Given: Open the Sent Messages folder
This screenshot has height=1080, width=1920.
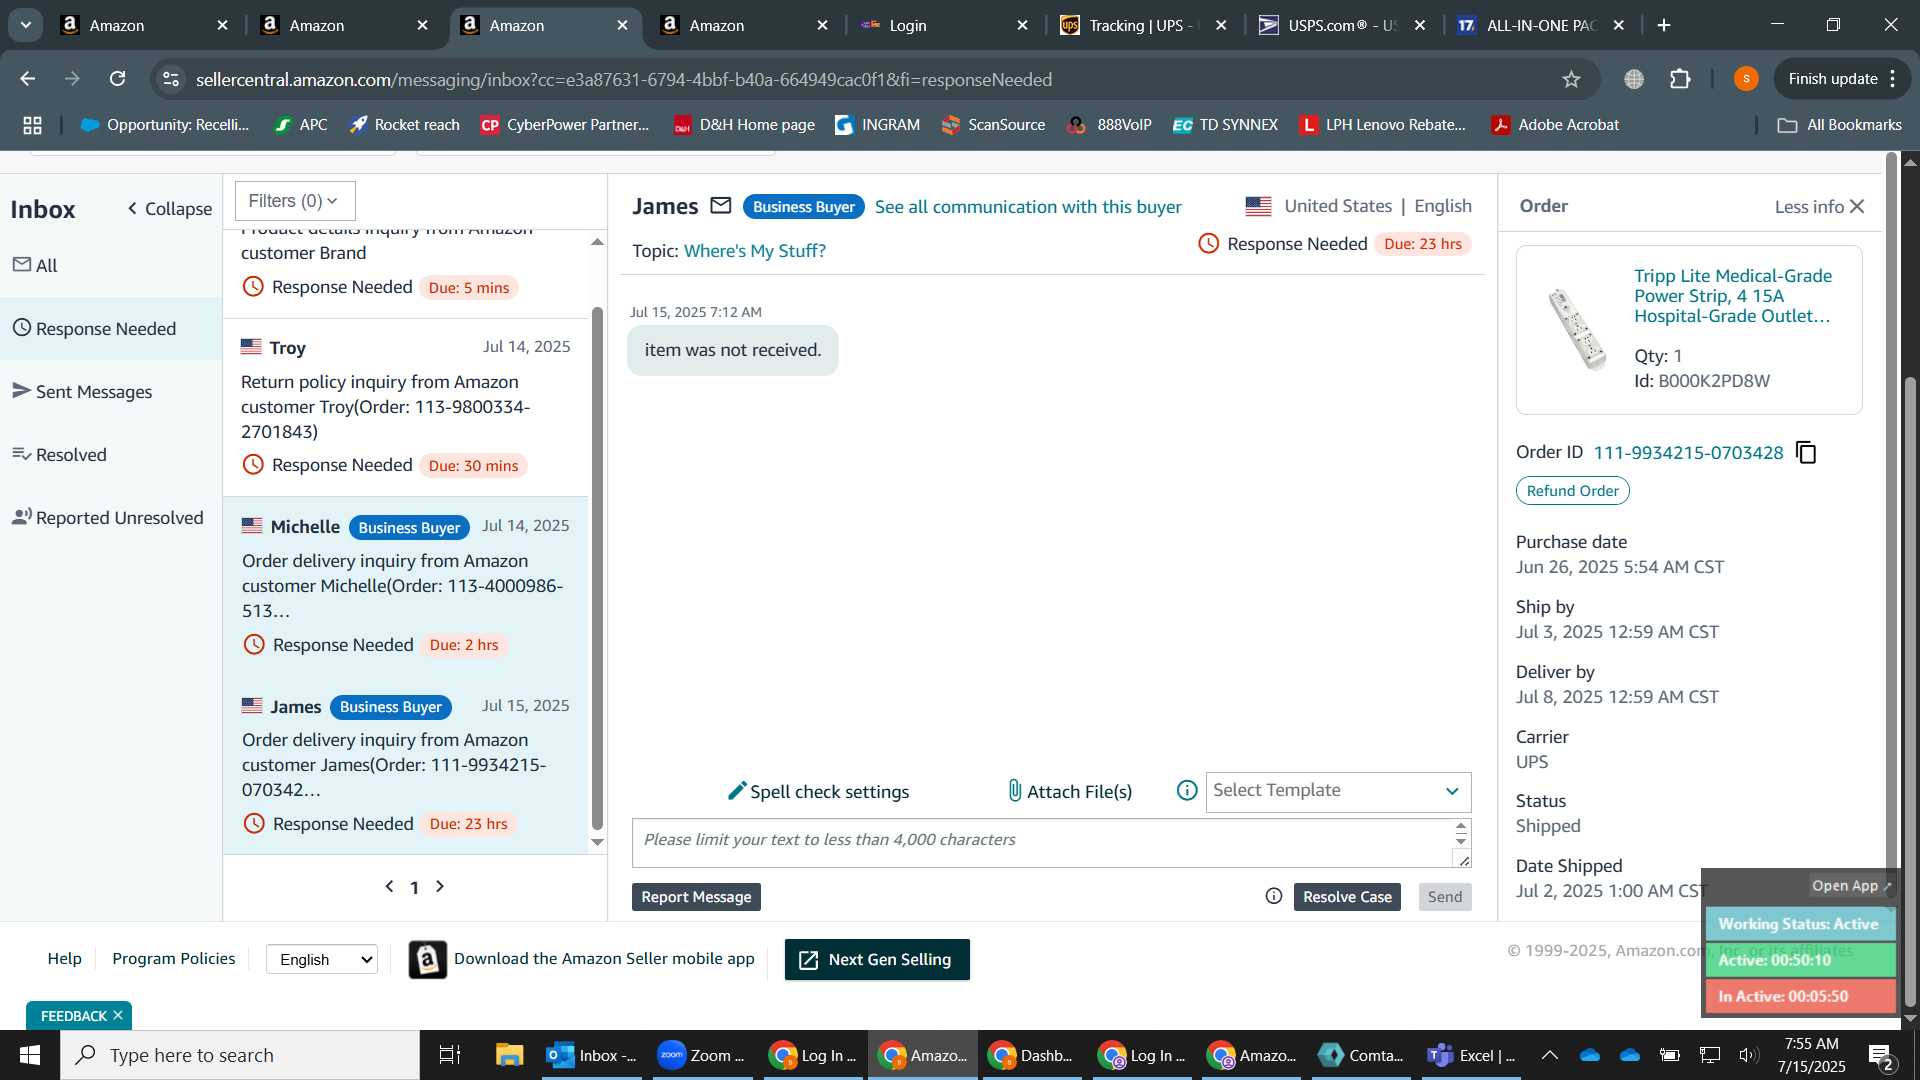Looking at the screenshot, I should 111,391.
